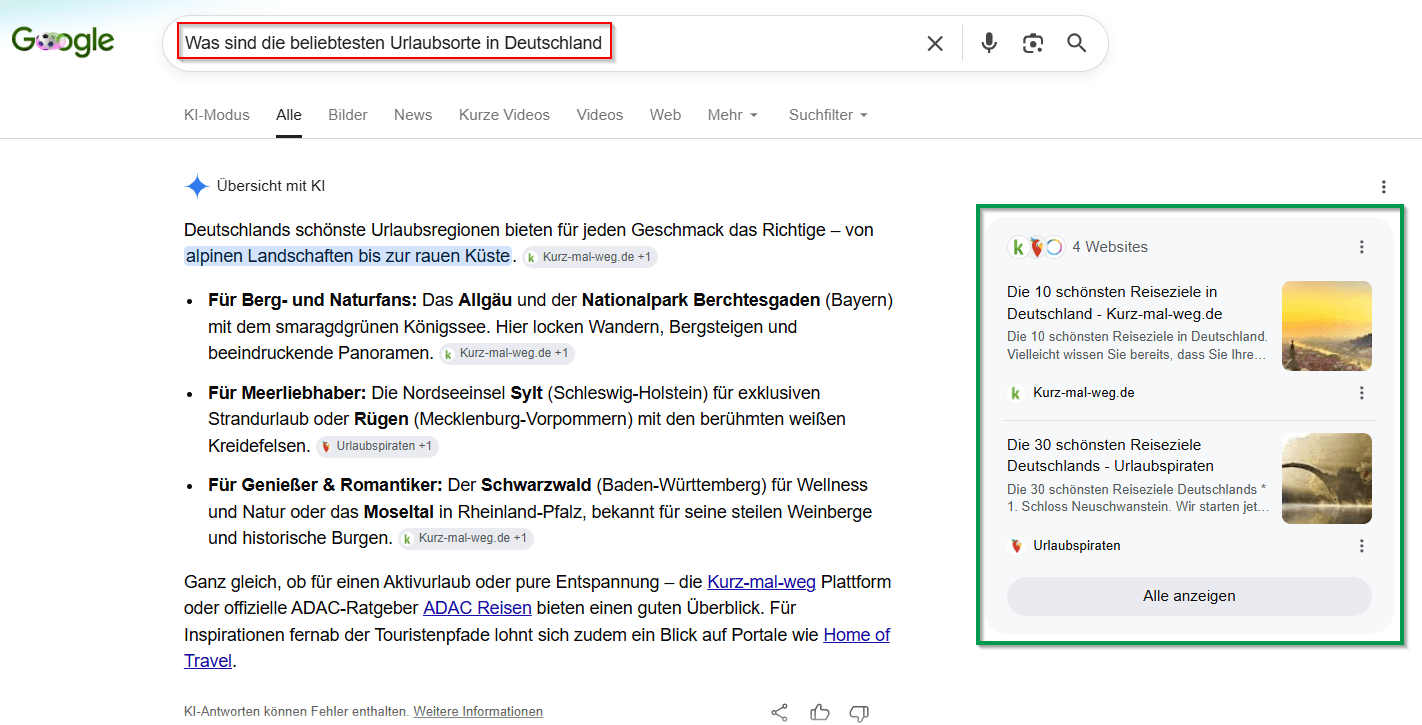Switch to the KI-Modus tab
This screenshot has width=1422, height=725.
pos(217,115)
